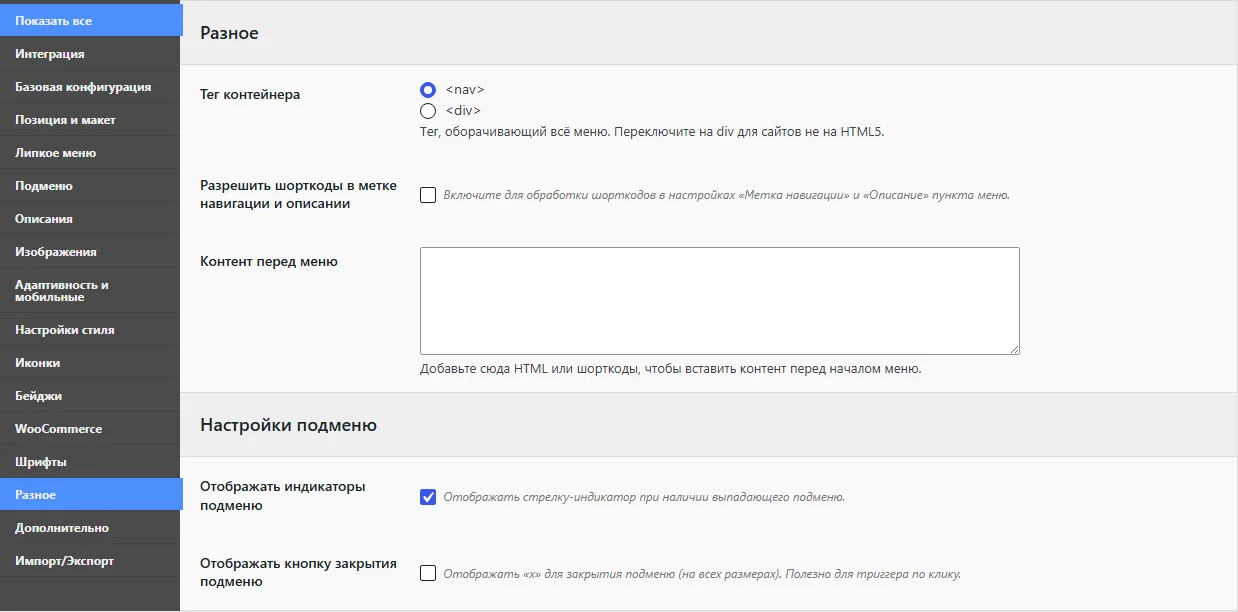
Task: Open the Шрифты settings tab
Action: [x=90, y=462]
